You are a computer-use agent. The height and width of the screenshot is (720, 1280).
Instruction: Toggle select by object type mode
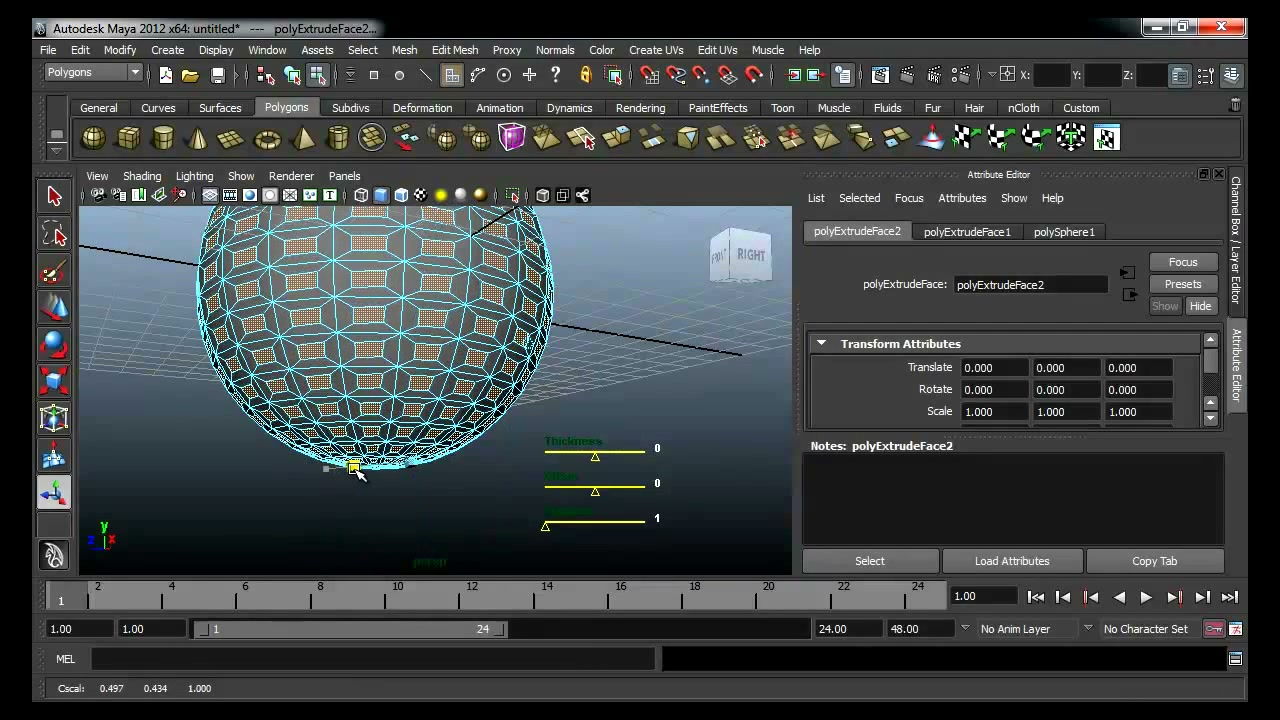pyautogui.click(x=292, y=75)
